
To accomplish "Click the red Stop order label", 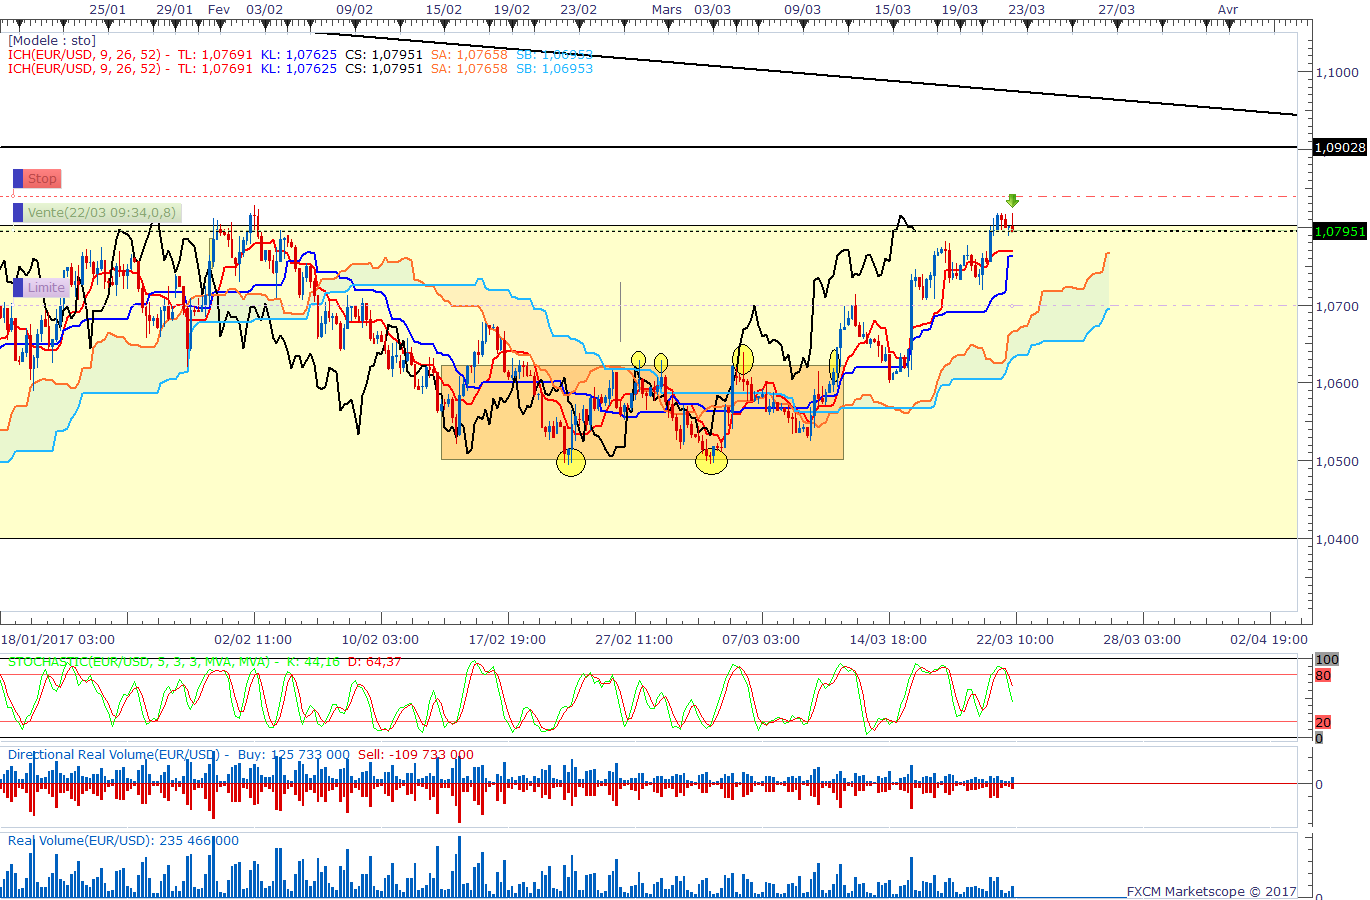I will click(x=42, y=179).
